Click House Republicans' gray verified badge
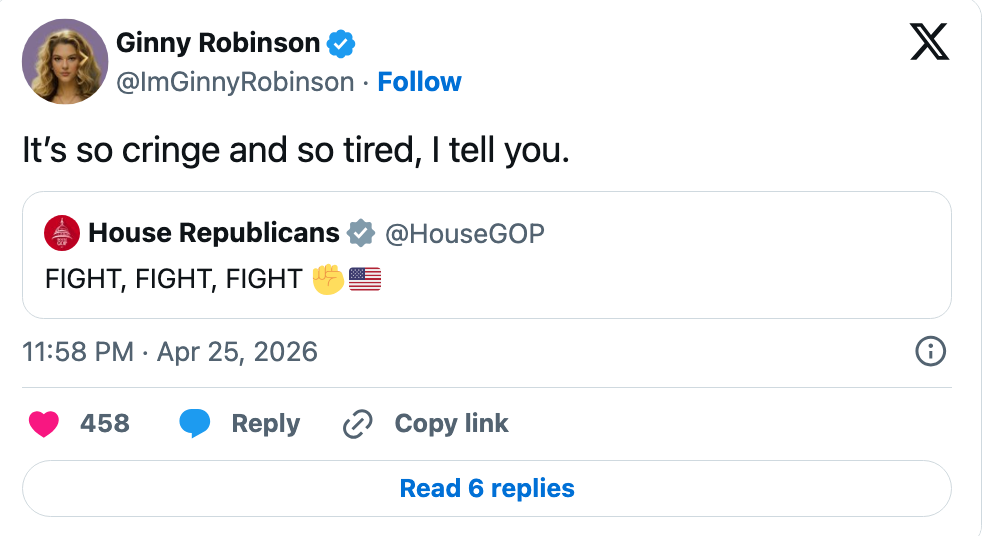The image size is (982, 536). [x=360, y=233]
